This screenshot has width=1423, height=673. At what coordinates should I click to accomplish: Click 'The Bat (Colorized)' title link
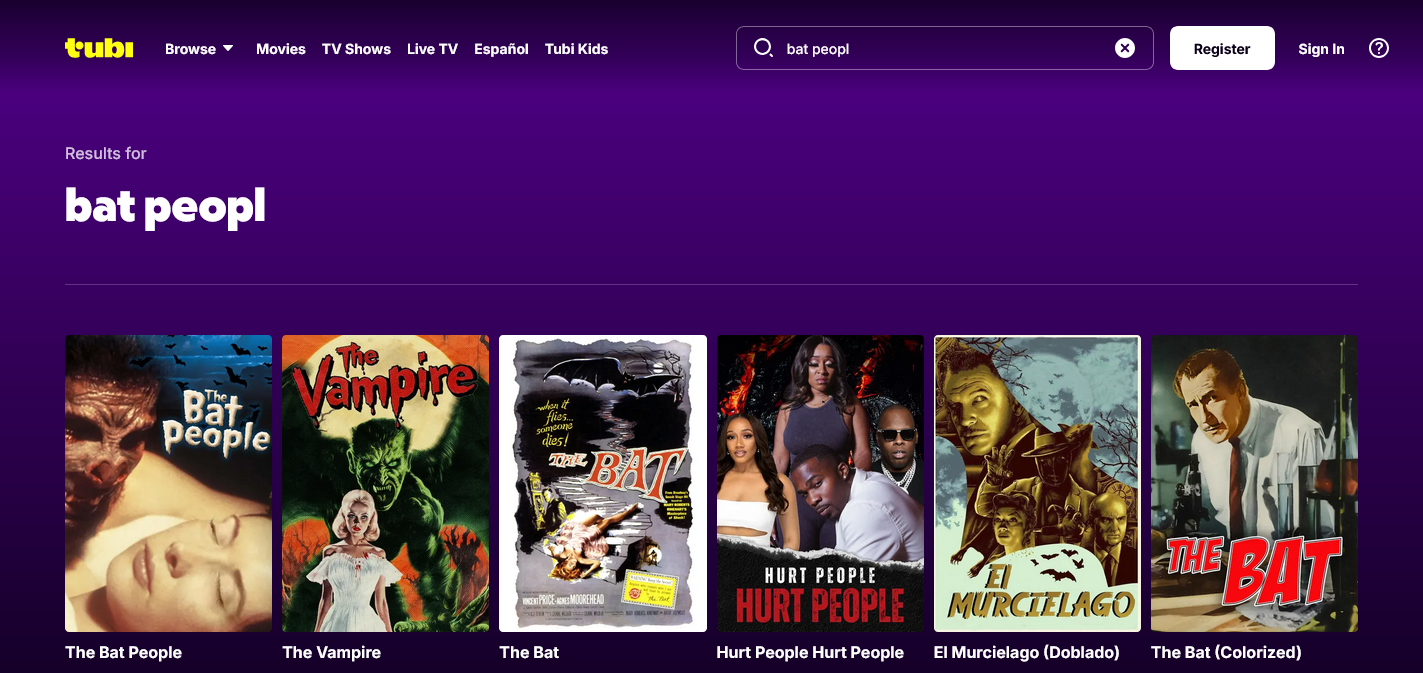pyautogui.click(x=1226, y=652)
